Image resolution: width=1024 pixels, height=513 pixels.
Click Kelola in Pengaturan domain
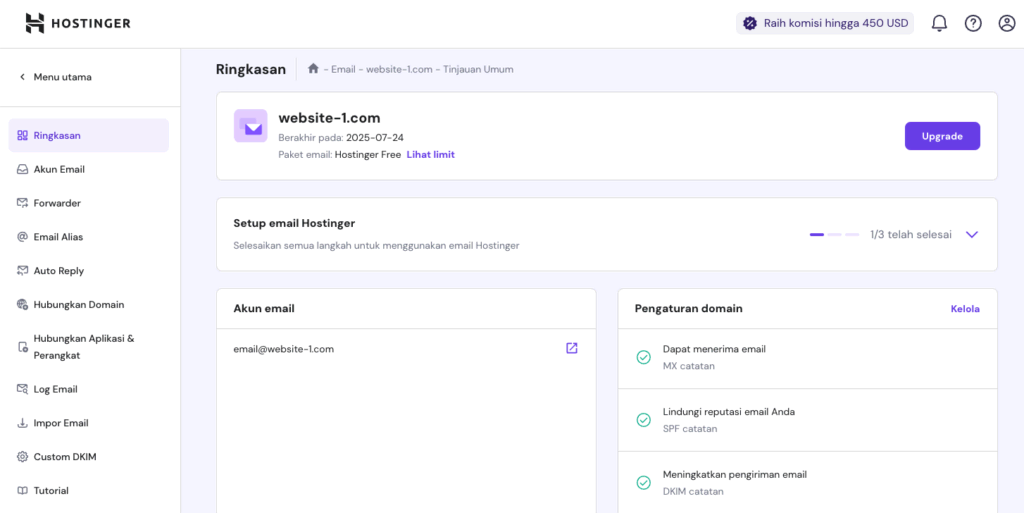tap(965, 309)
